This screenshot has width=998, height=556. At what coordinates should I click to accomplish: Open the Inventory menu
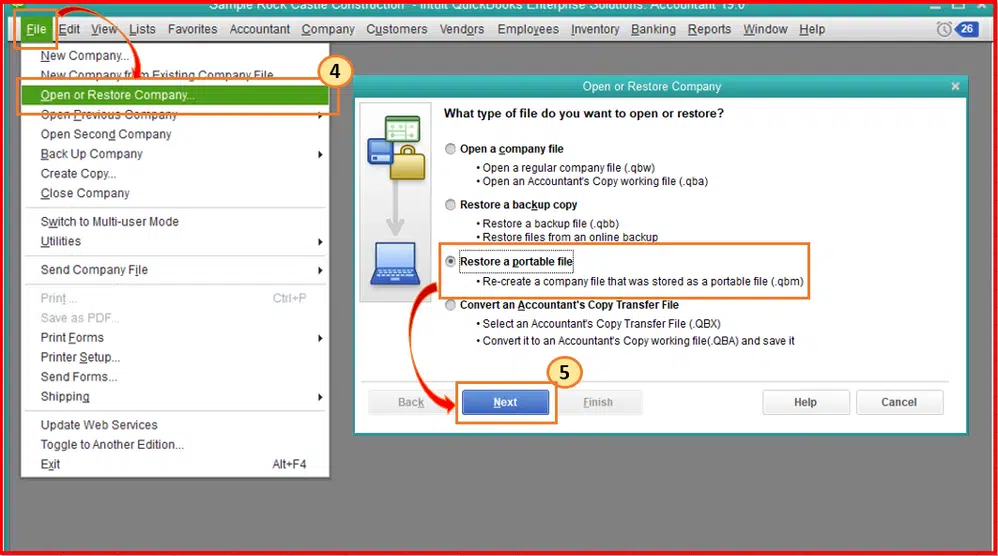[594, 29]
